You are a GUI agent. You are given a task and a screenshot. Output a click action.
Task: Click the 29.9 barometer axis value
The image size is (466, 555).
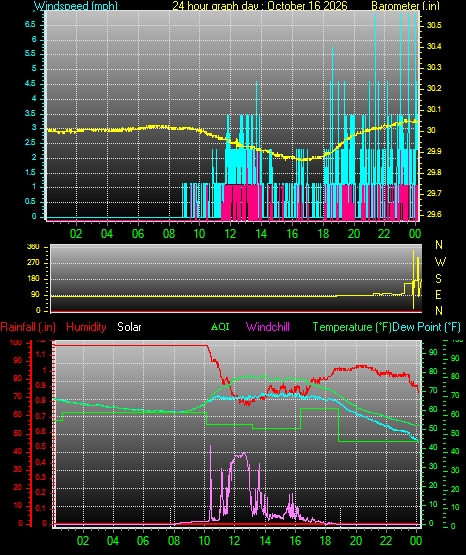coord(434,151)
